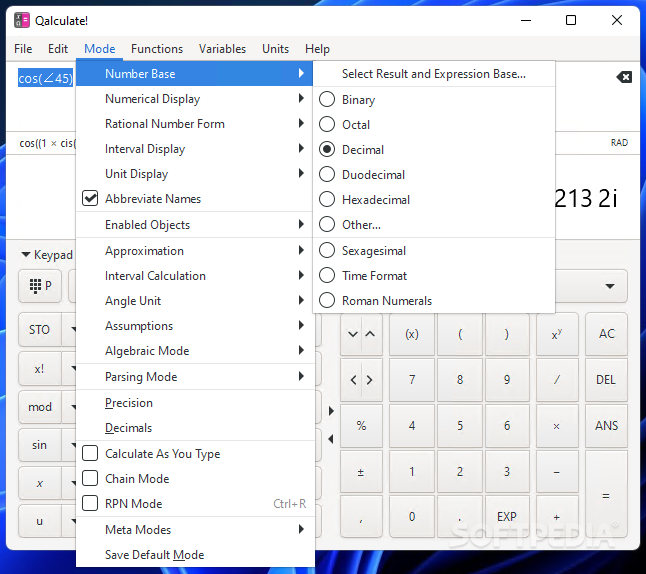Click the EXP button
The height and width of the screenshot is (574, 646).
click(507, 517)
